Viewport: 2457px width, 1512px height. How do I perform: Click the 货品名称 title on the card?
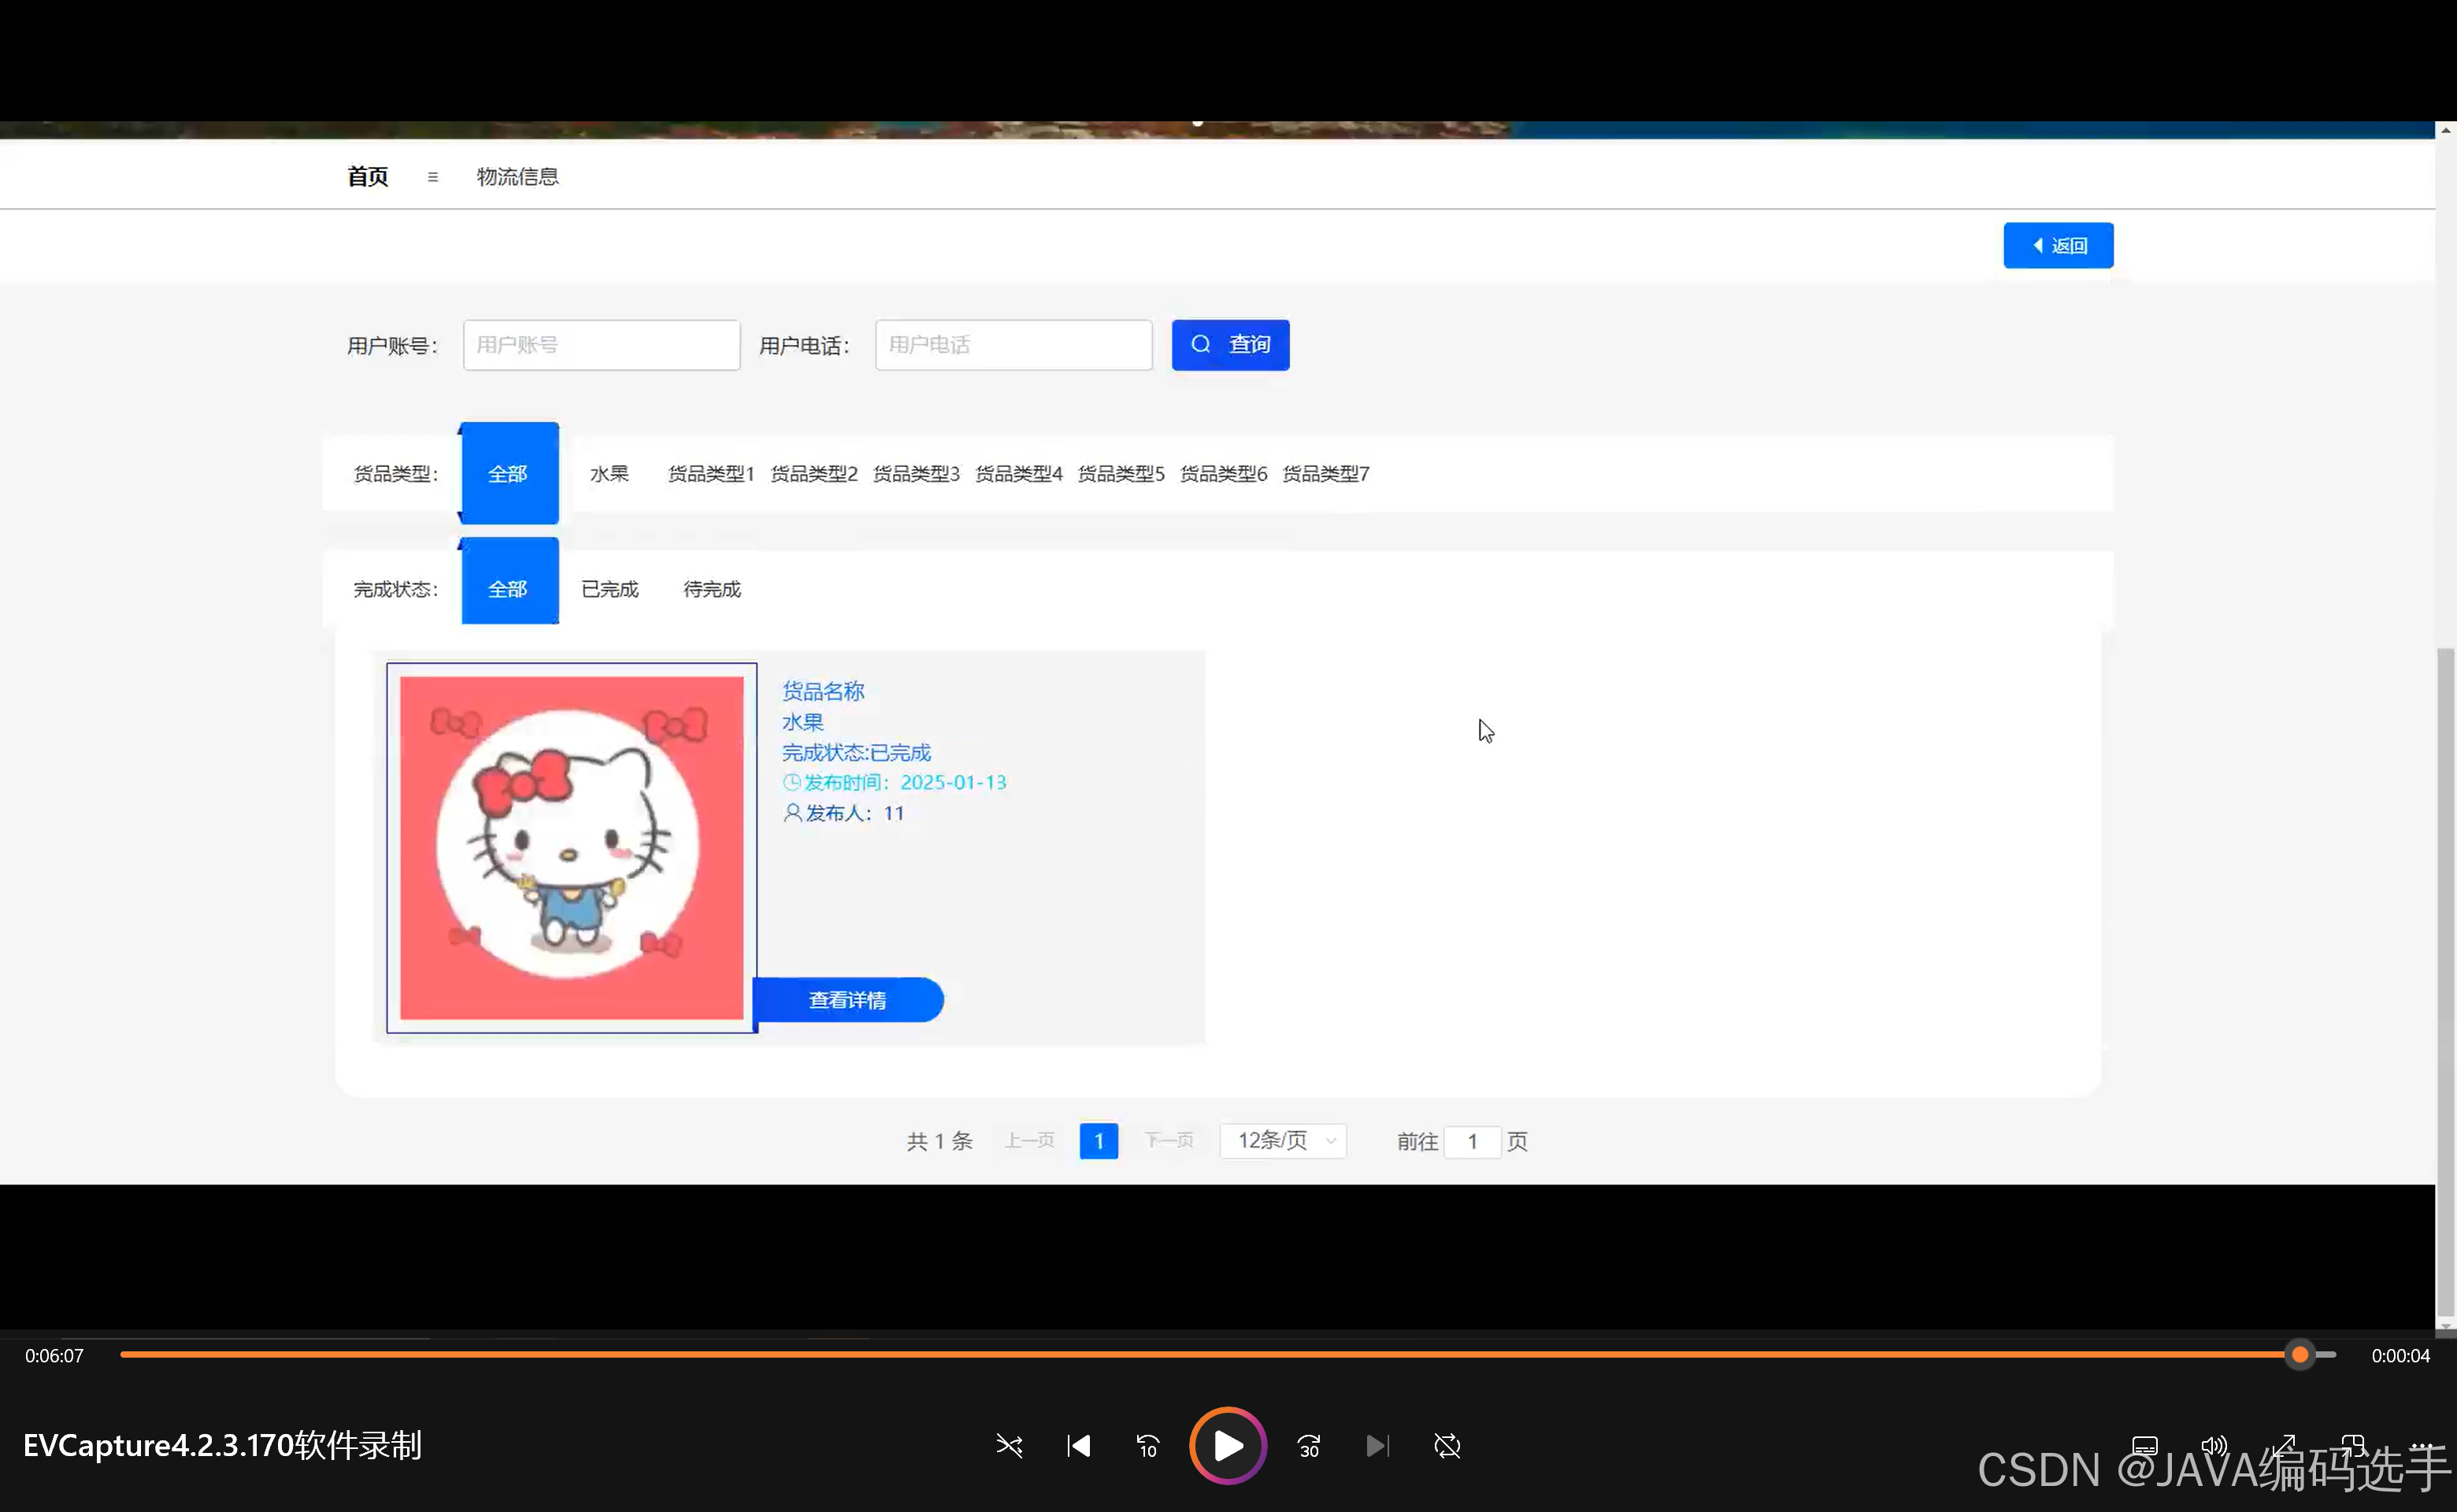point(823,691)
